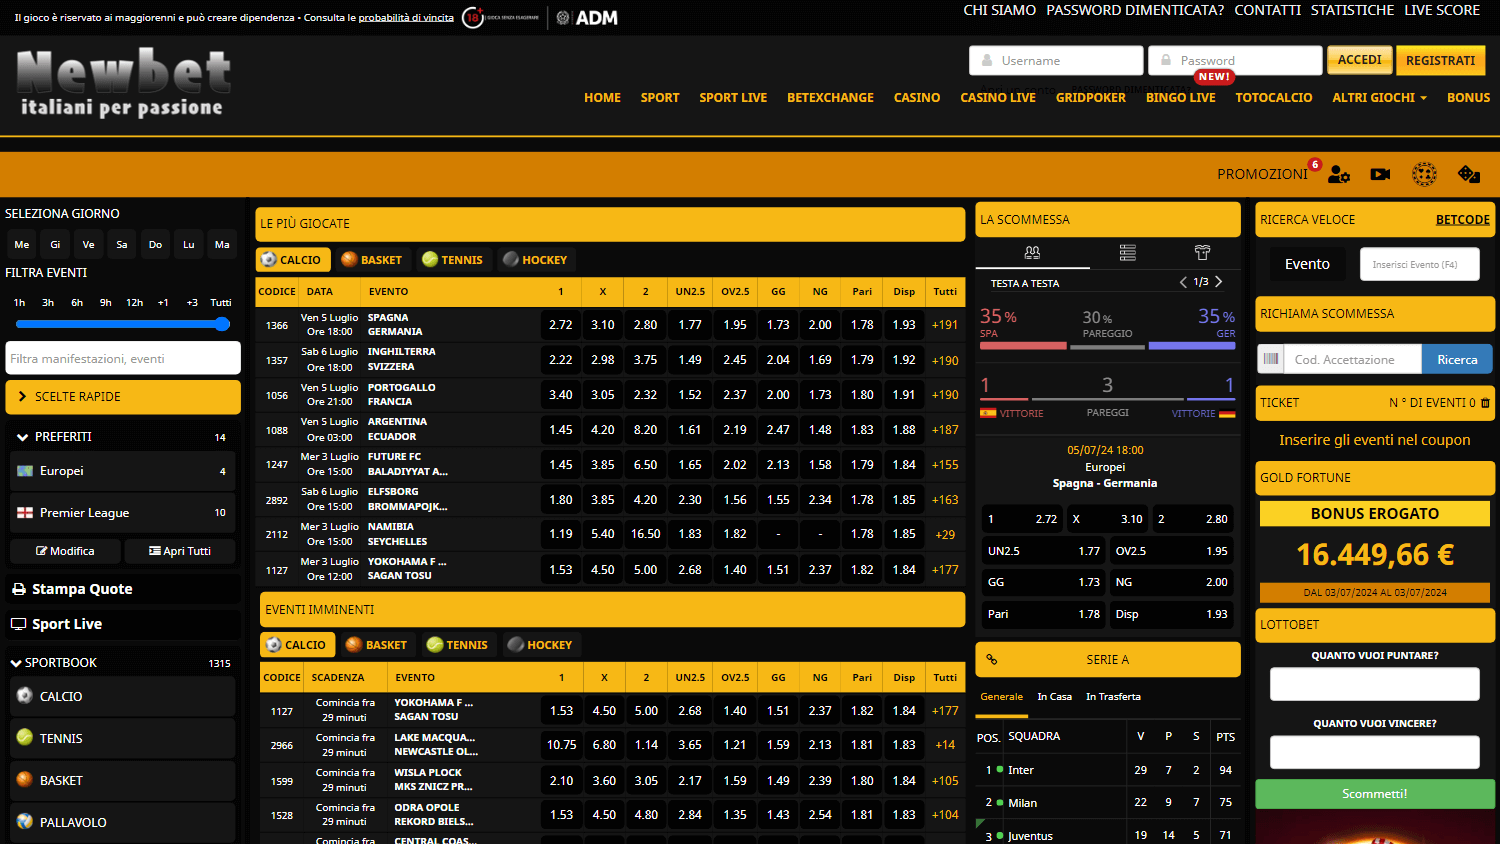Click the volleyball icon next to Pallavolo

[25, 822]
